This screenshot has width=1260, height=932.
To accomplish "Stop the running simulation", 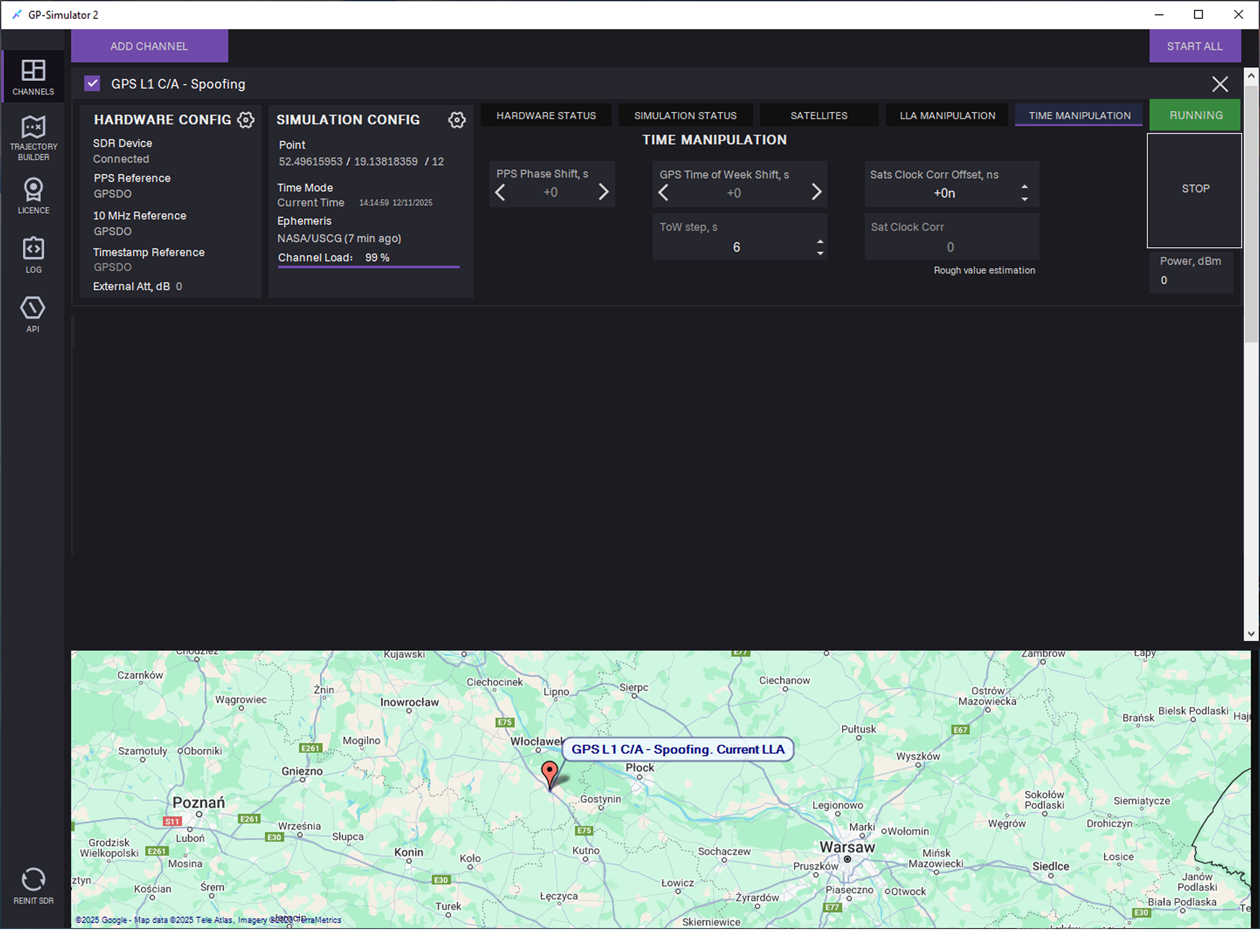I will tap(1195, 190).
